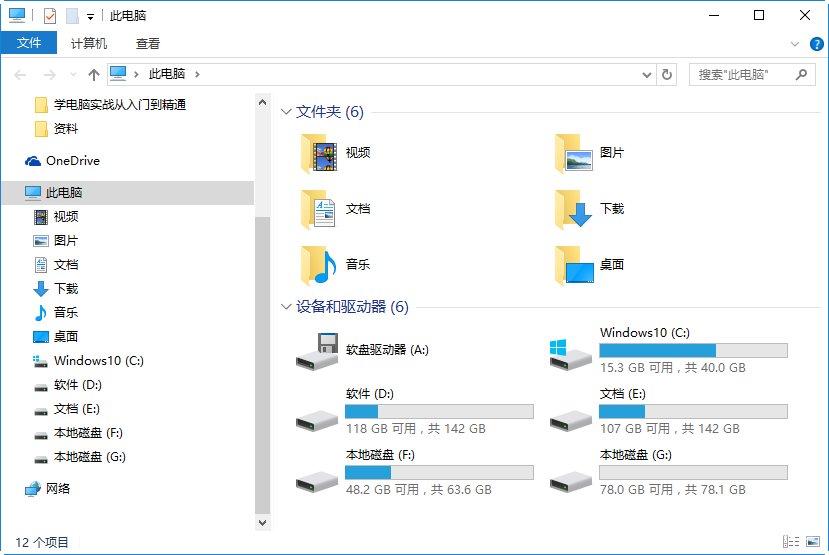Open the 音乐 folder icon in main pane
Screen dimensions: 829x555
coord(319,265)
